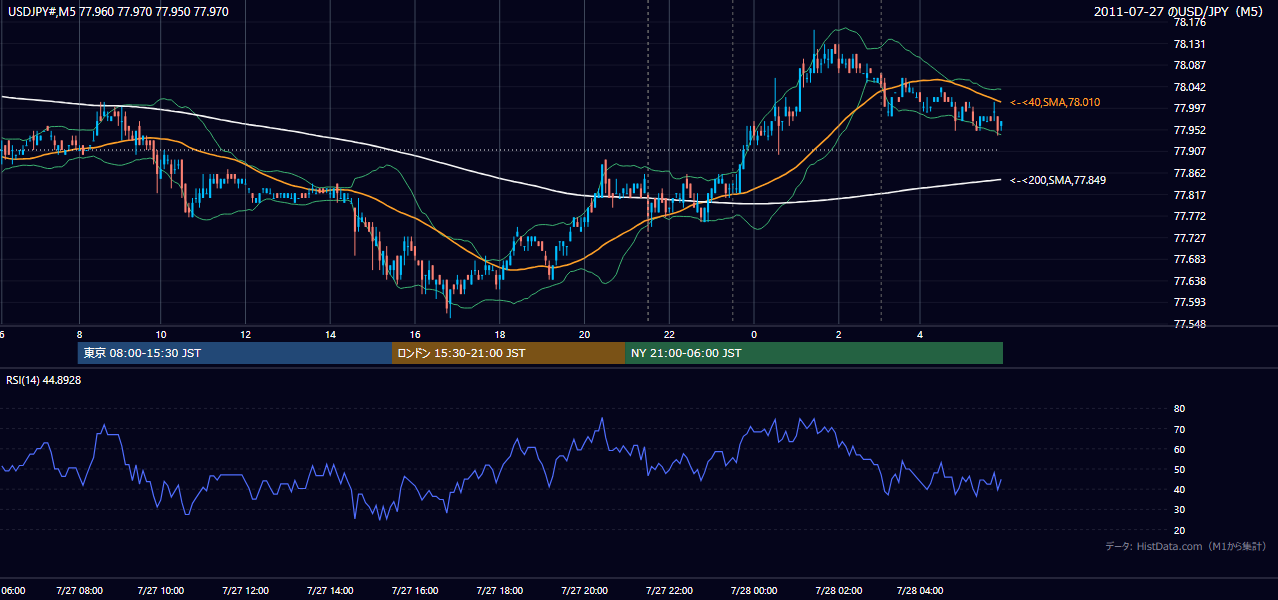Screen dimensions: 1278x600
Task: Click hour label 22 under the price chart
Action: point(669,334)
